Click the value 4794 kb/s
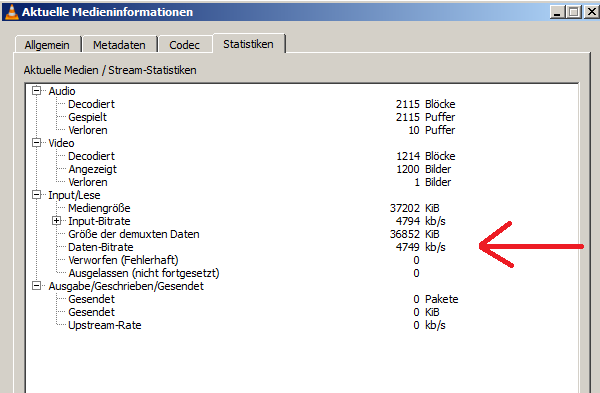600x393 pixels. 421,221
